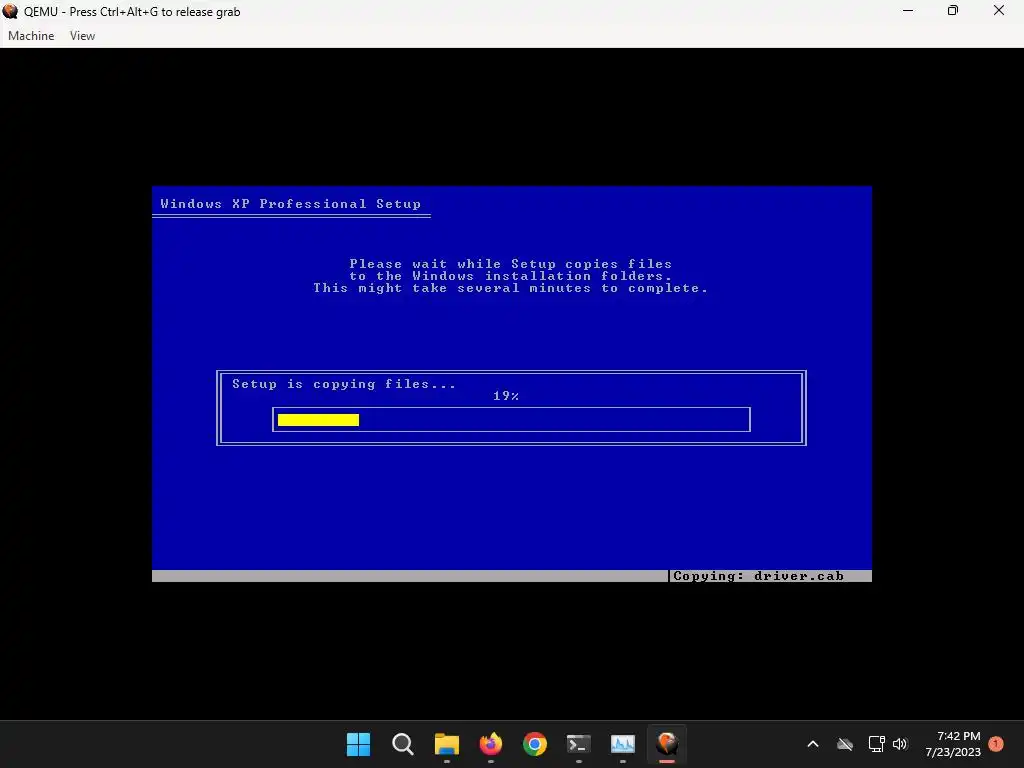Click 'Copying: driver.cab' status text

758,576
